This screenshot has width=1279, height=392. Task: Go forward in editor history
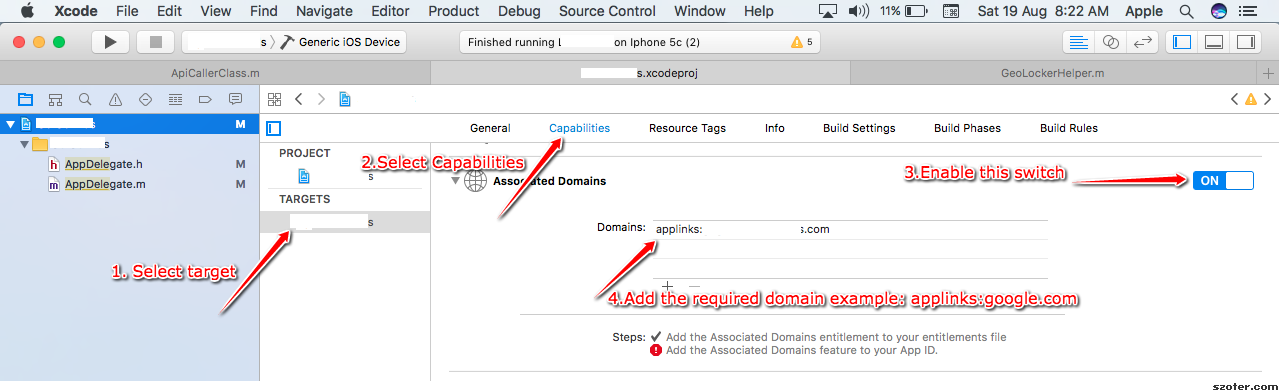[x=321, y=99]
